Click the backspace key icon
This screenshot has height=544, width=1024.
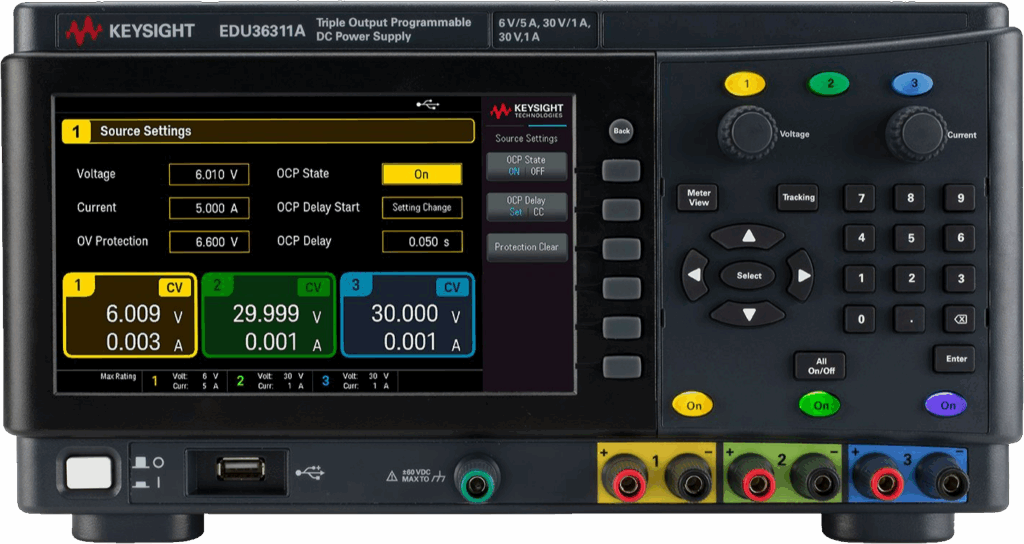(x=960, y=319)
